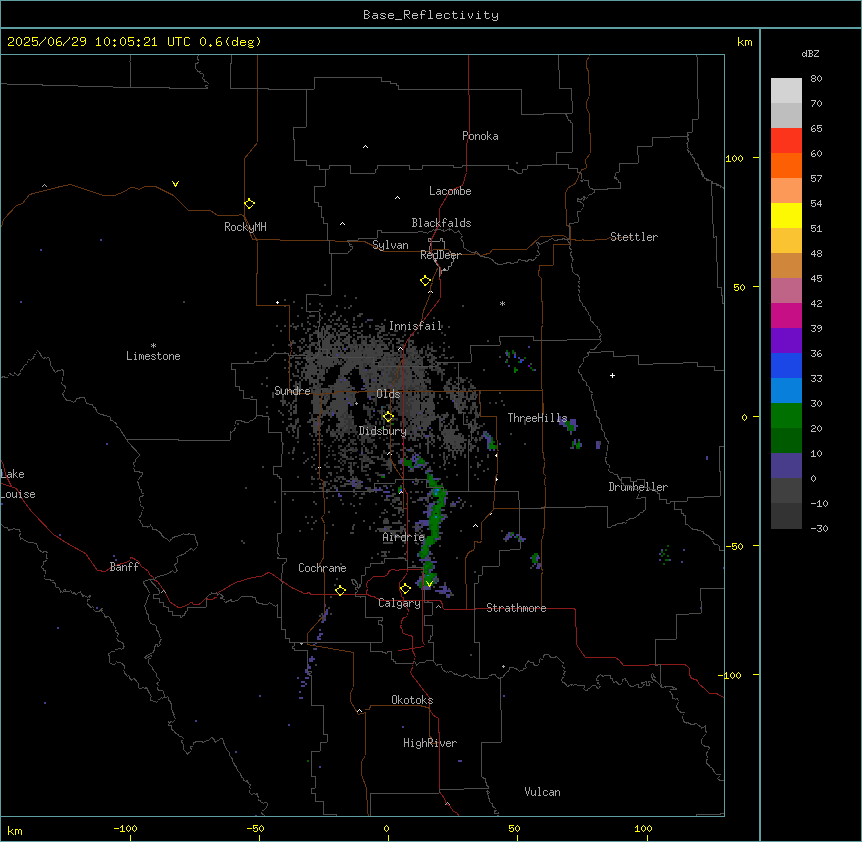Click the yellow diamond marker south of RedDeer
The image size is (862, 842).
(x=425, y=281)
